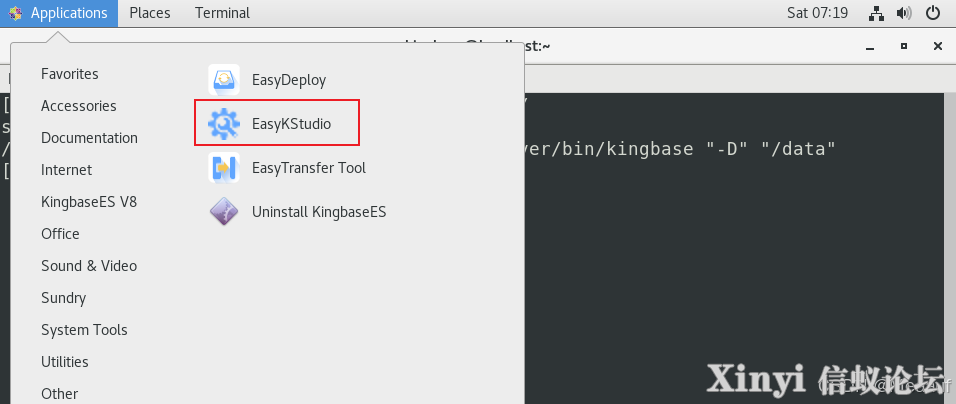The height and width of the screenshot is (404, 956).
Task: Open the Places menu
Action: [x=150, y=13]
